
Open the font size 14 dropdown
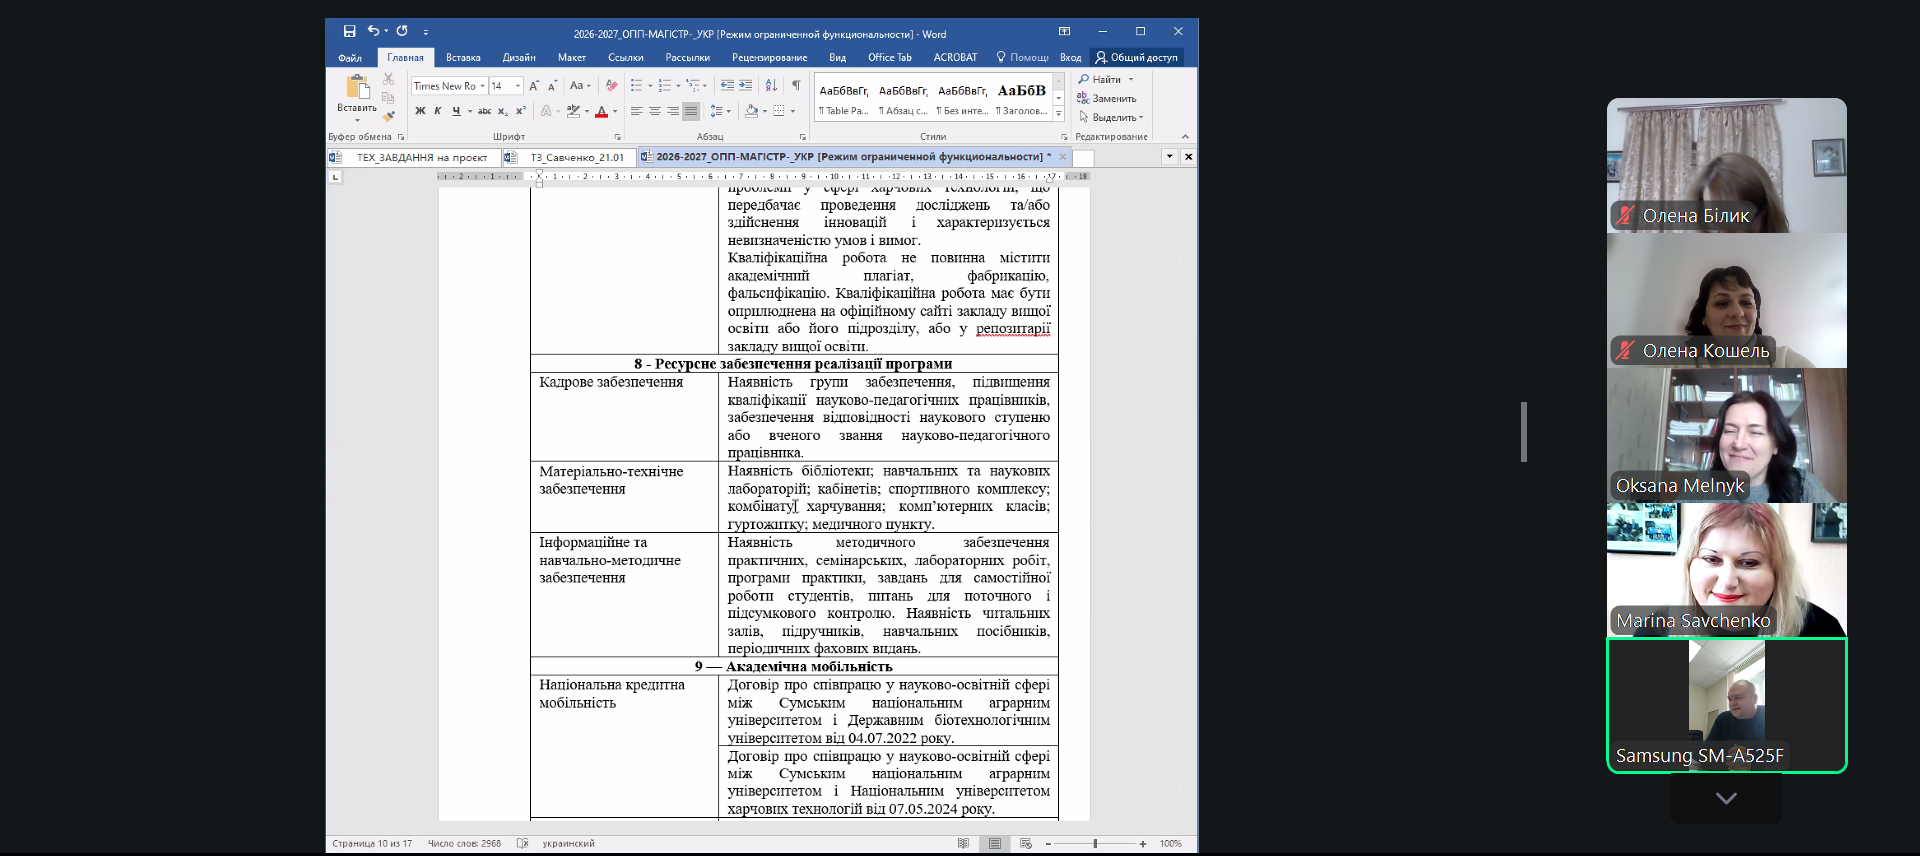518,86
